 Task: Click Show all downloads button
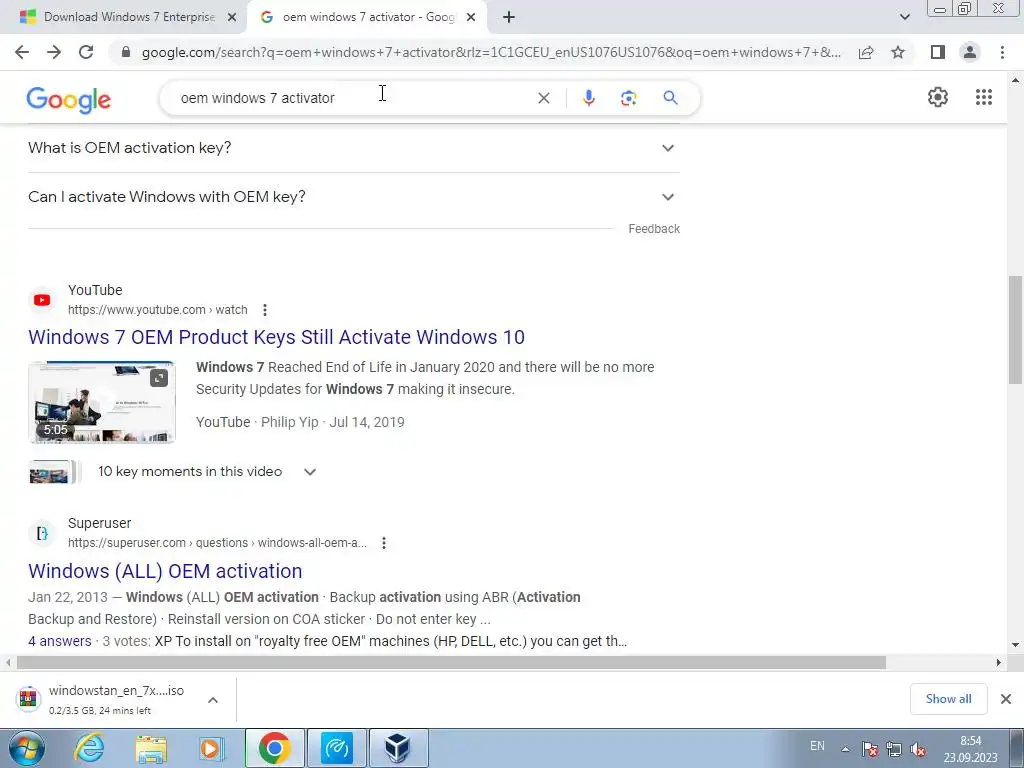click(948, 699)
